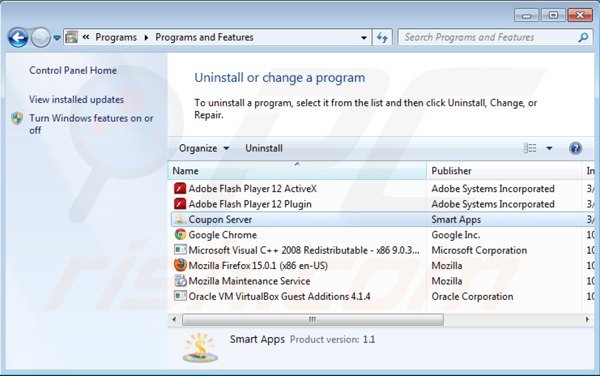The width and height of the screenshot is (600, 376).
Task: Click the Flash Player 12 Plugin icon
Action: (x=180, y=204)
